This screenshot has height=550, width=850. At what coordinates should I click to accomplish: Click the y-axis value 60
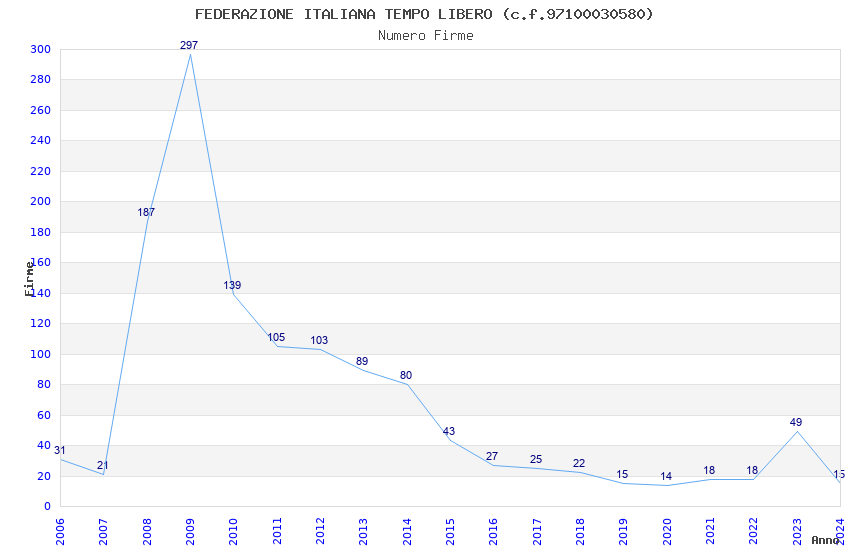tap(44, 416)
